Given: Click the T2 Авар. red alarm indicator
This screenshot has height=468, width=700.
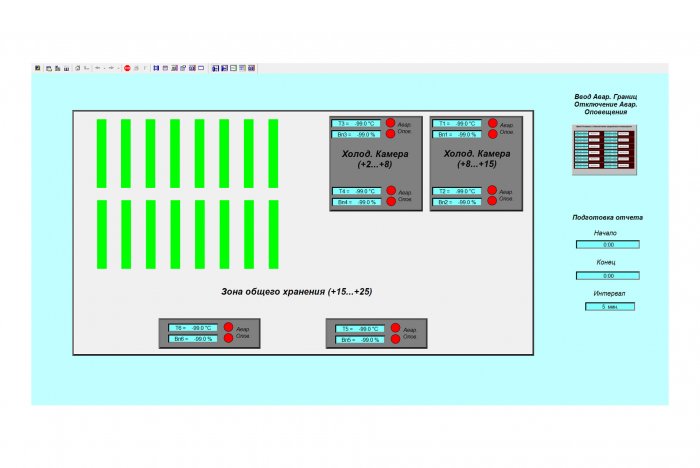Looking at the screenshot, I should pyautogui.click(x=492, y=190).
